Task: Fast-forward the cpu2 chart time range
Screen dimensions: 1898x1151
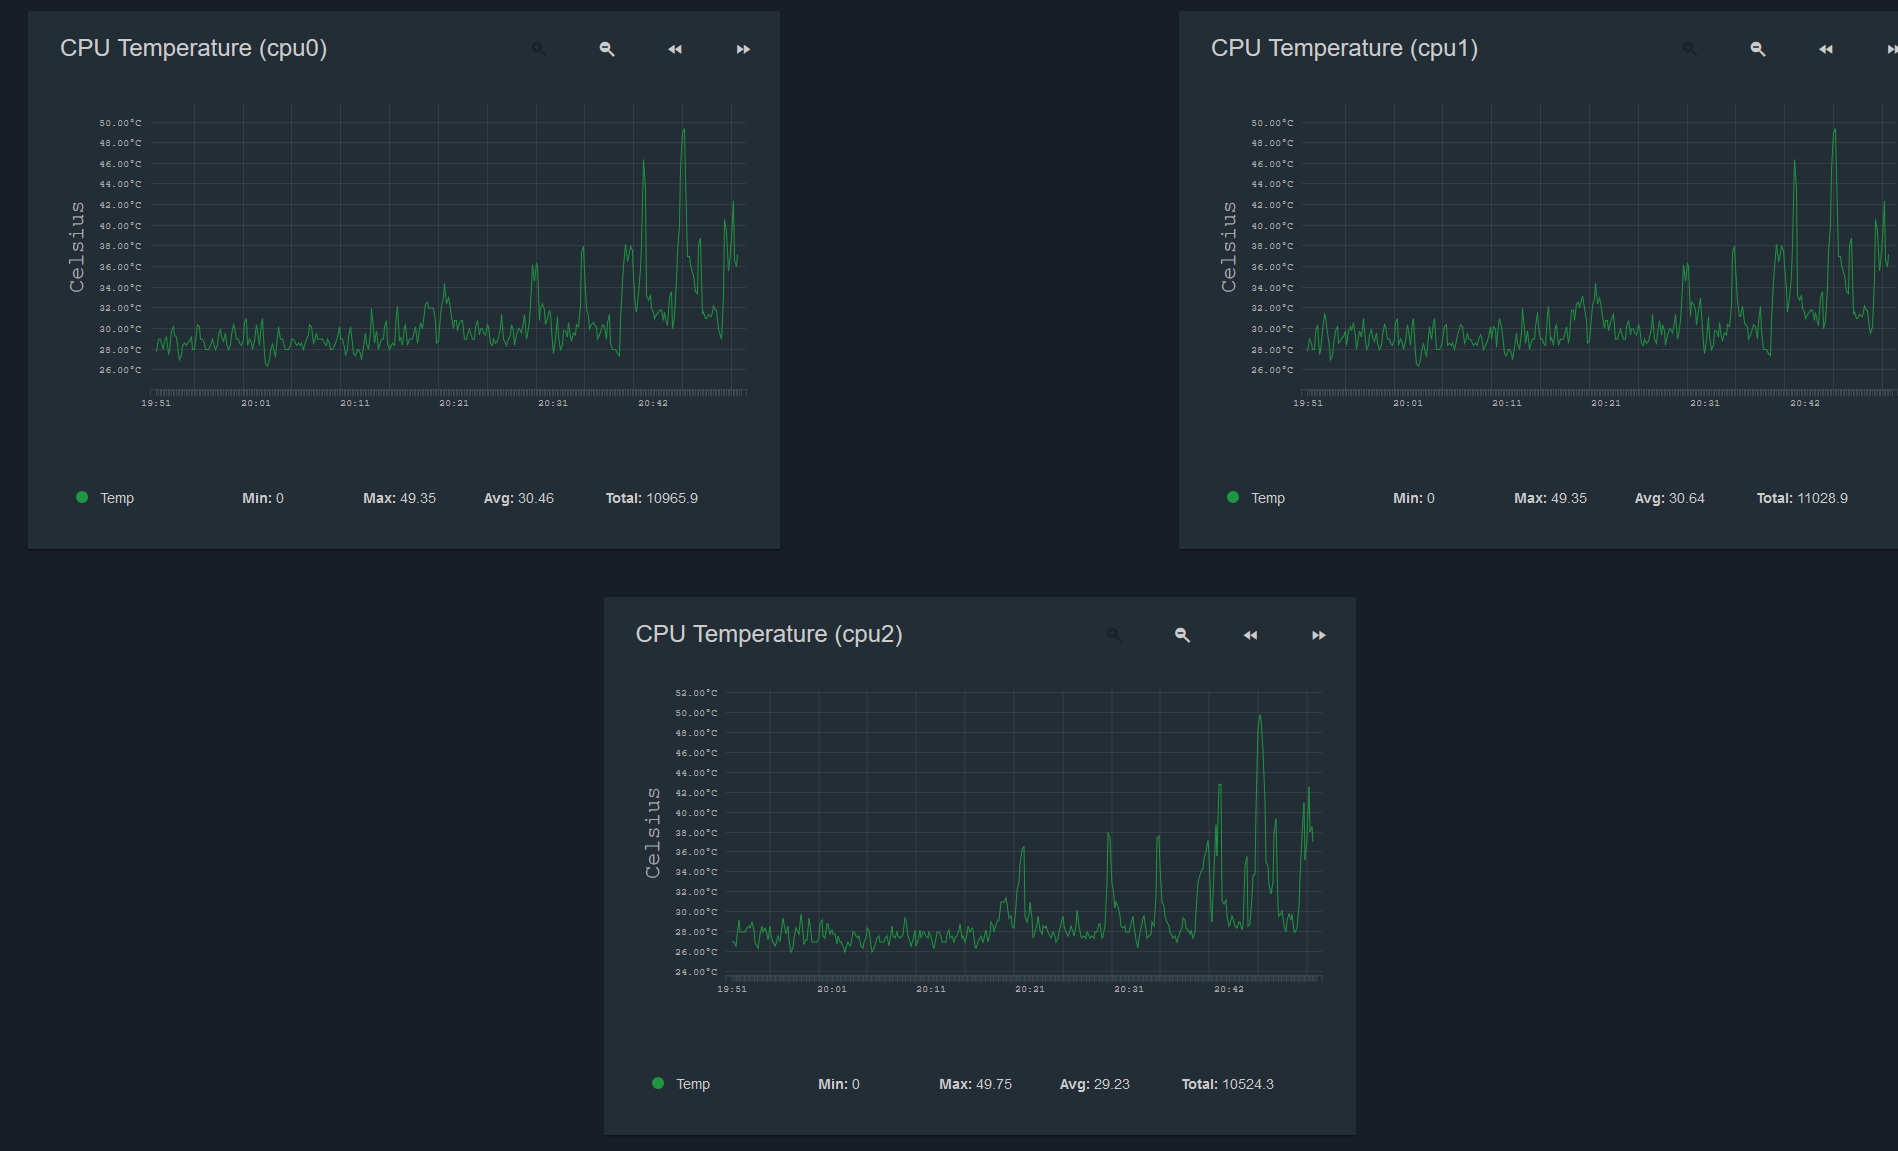Action: coord(1319,635)
